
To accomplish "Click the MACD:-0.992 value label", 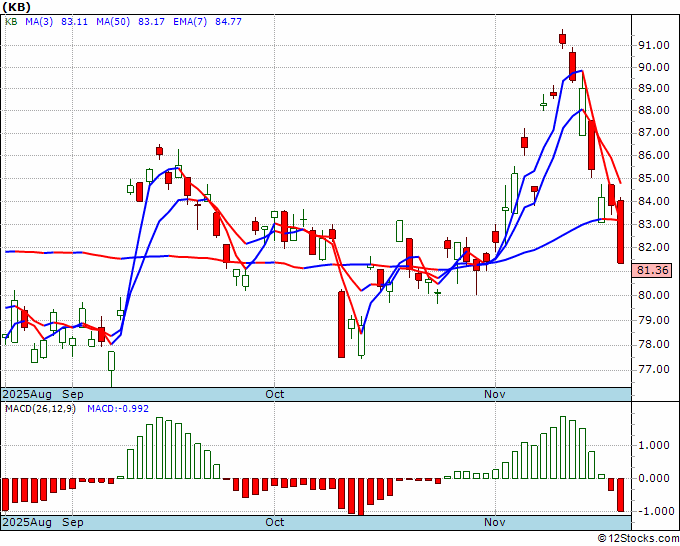I will click(118, 409).
